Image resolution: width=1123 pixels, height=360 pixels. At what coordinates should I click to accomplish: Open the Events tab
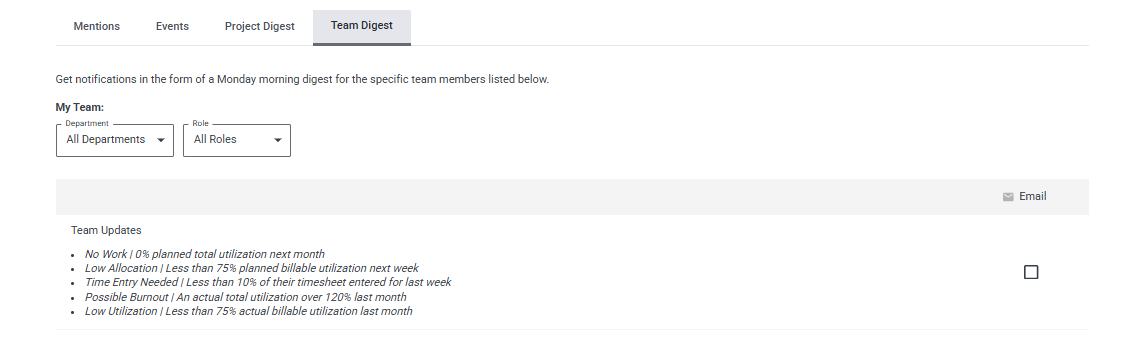click(172, 26)
